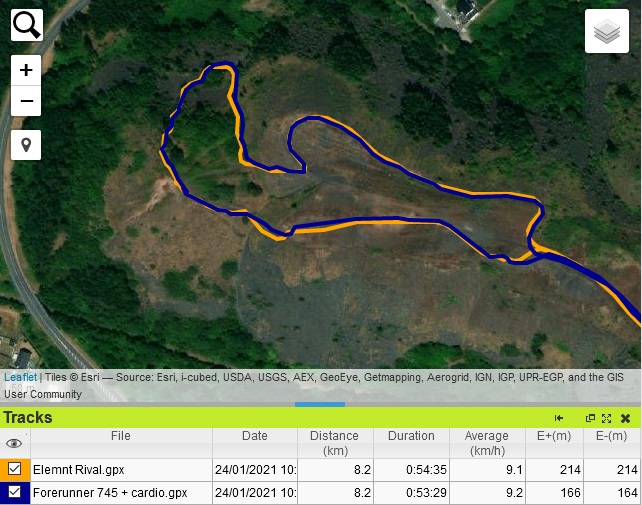Uncheck the Elemnt Rival.gpx track checkbox

point(15,468)
